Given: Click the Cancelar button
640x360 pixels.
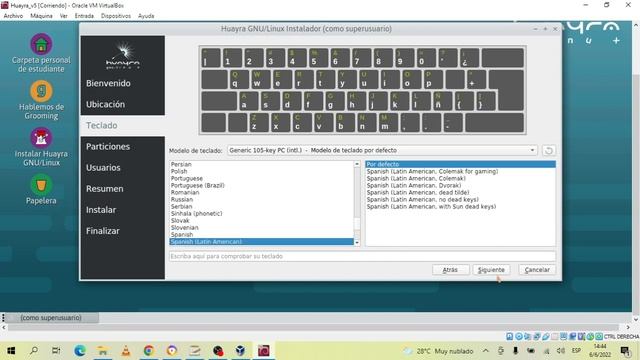Looking at the screenshot, I should tap(537, 270).
